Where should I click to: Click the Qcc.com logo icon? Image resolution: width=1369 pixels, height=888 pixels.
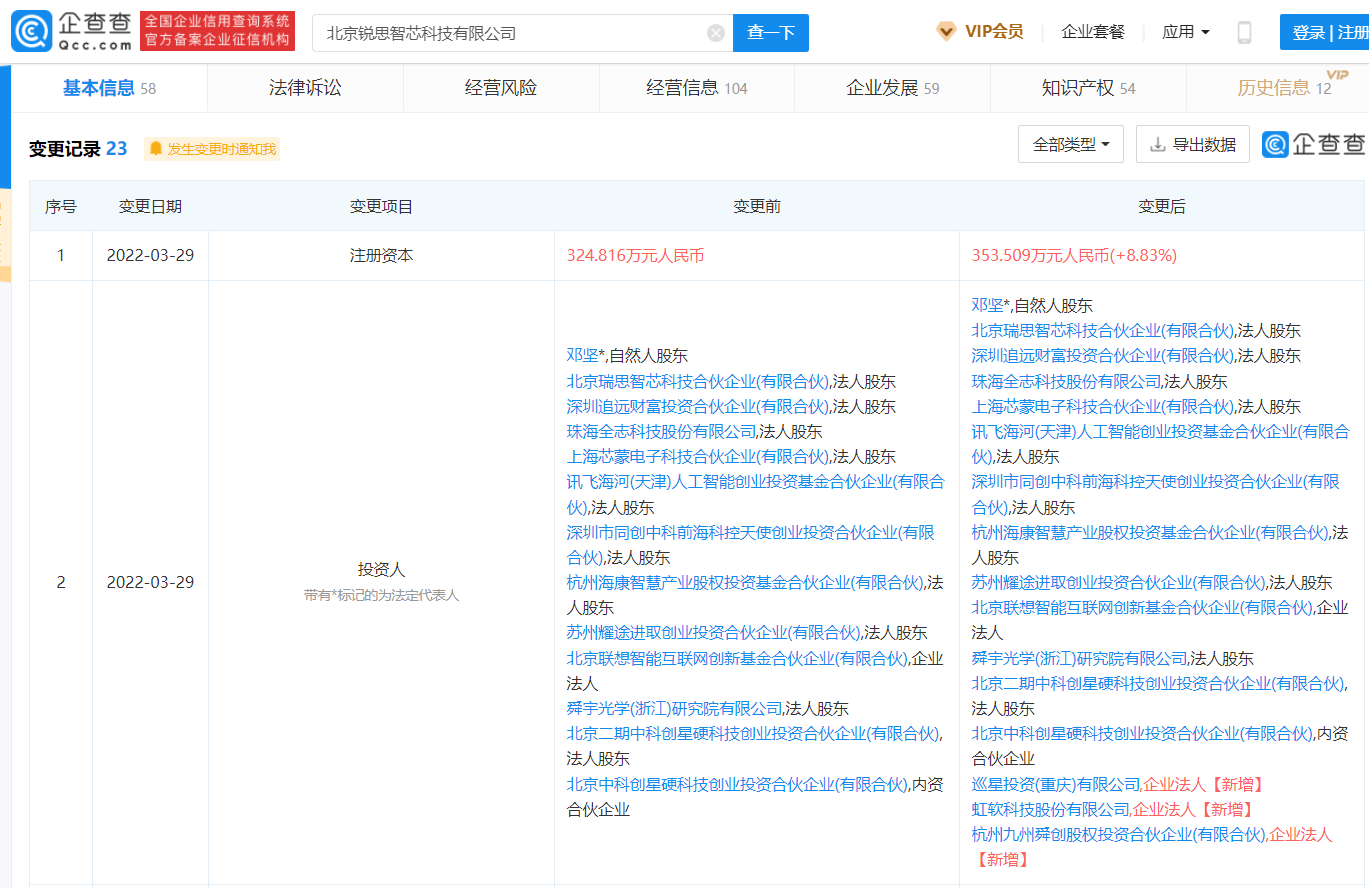[x=32, y=32]
